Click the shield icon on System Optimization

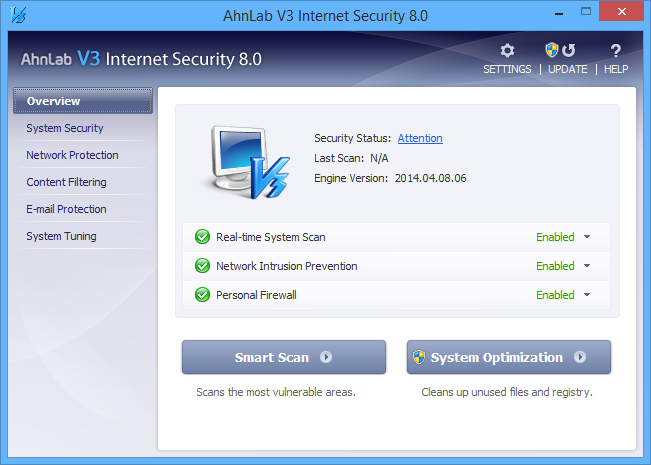pos(420,357)
